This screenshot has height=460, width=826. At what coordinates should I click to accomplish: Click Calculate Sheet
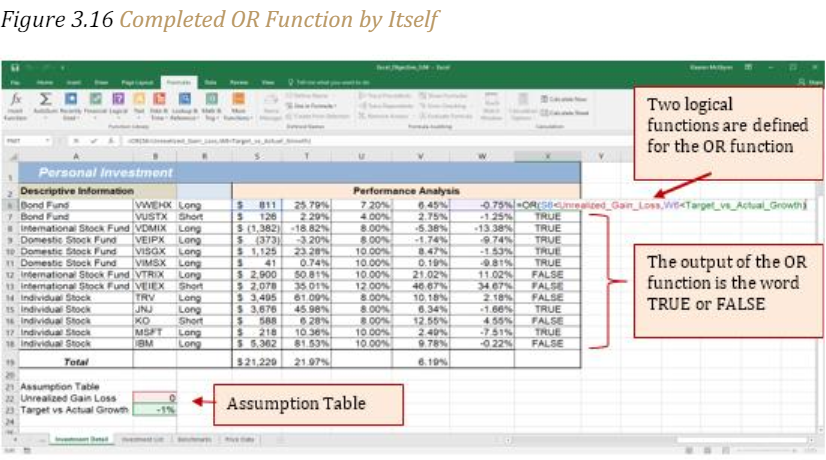565,113
